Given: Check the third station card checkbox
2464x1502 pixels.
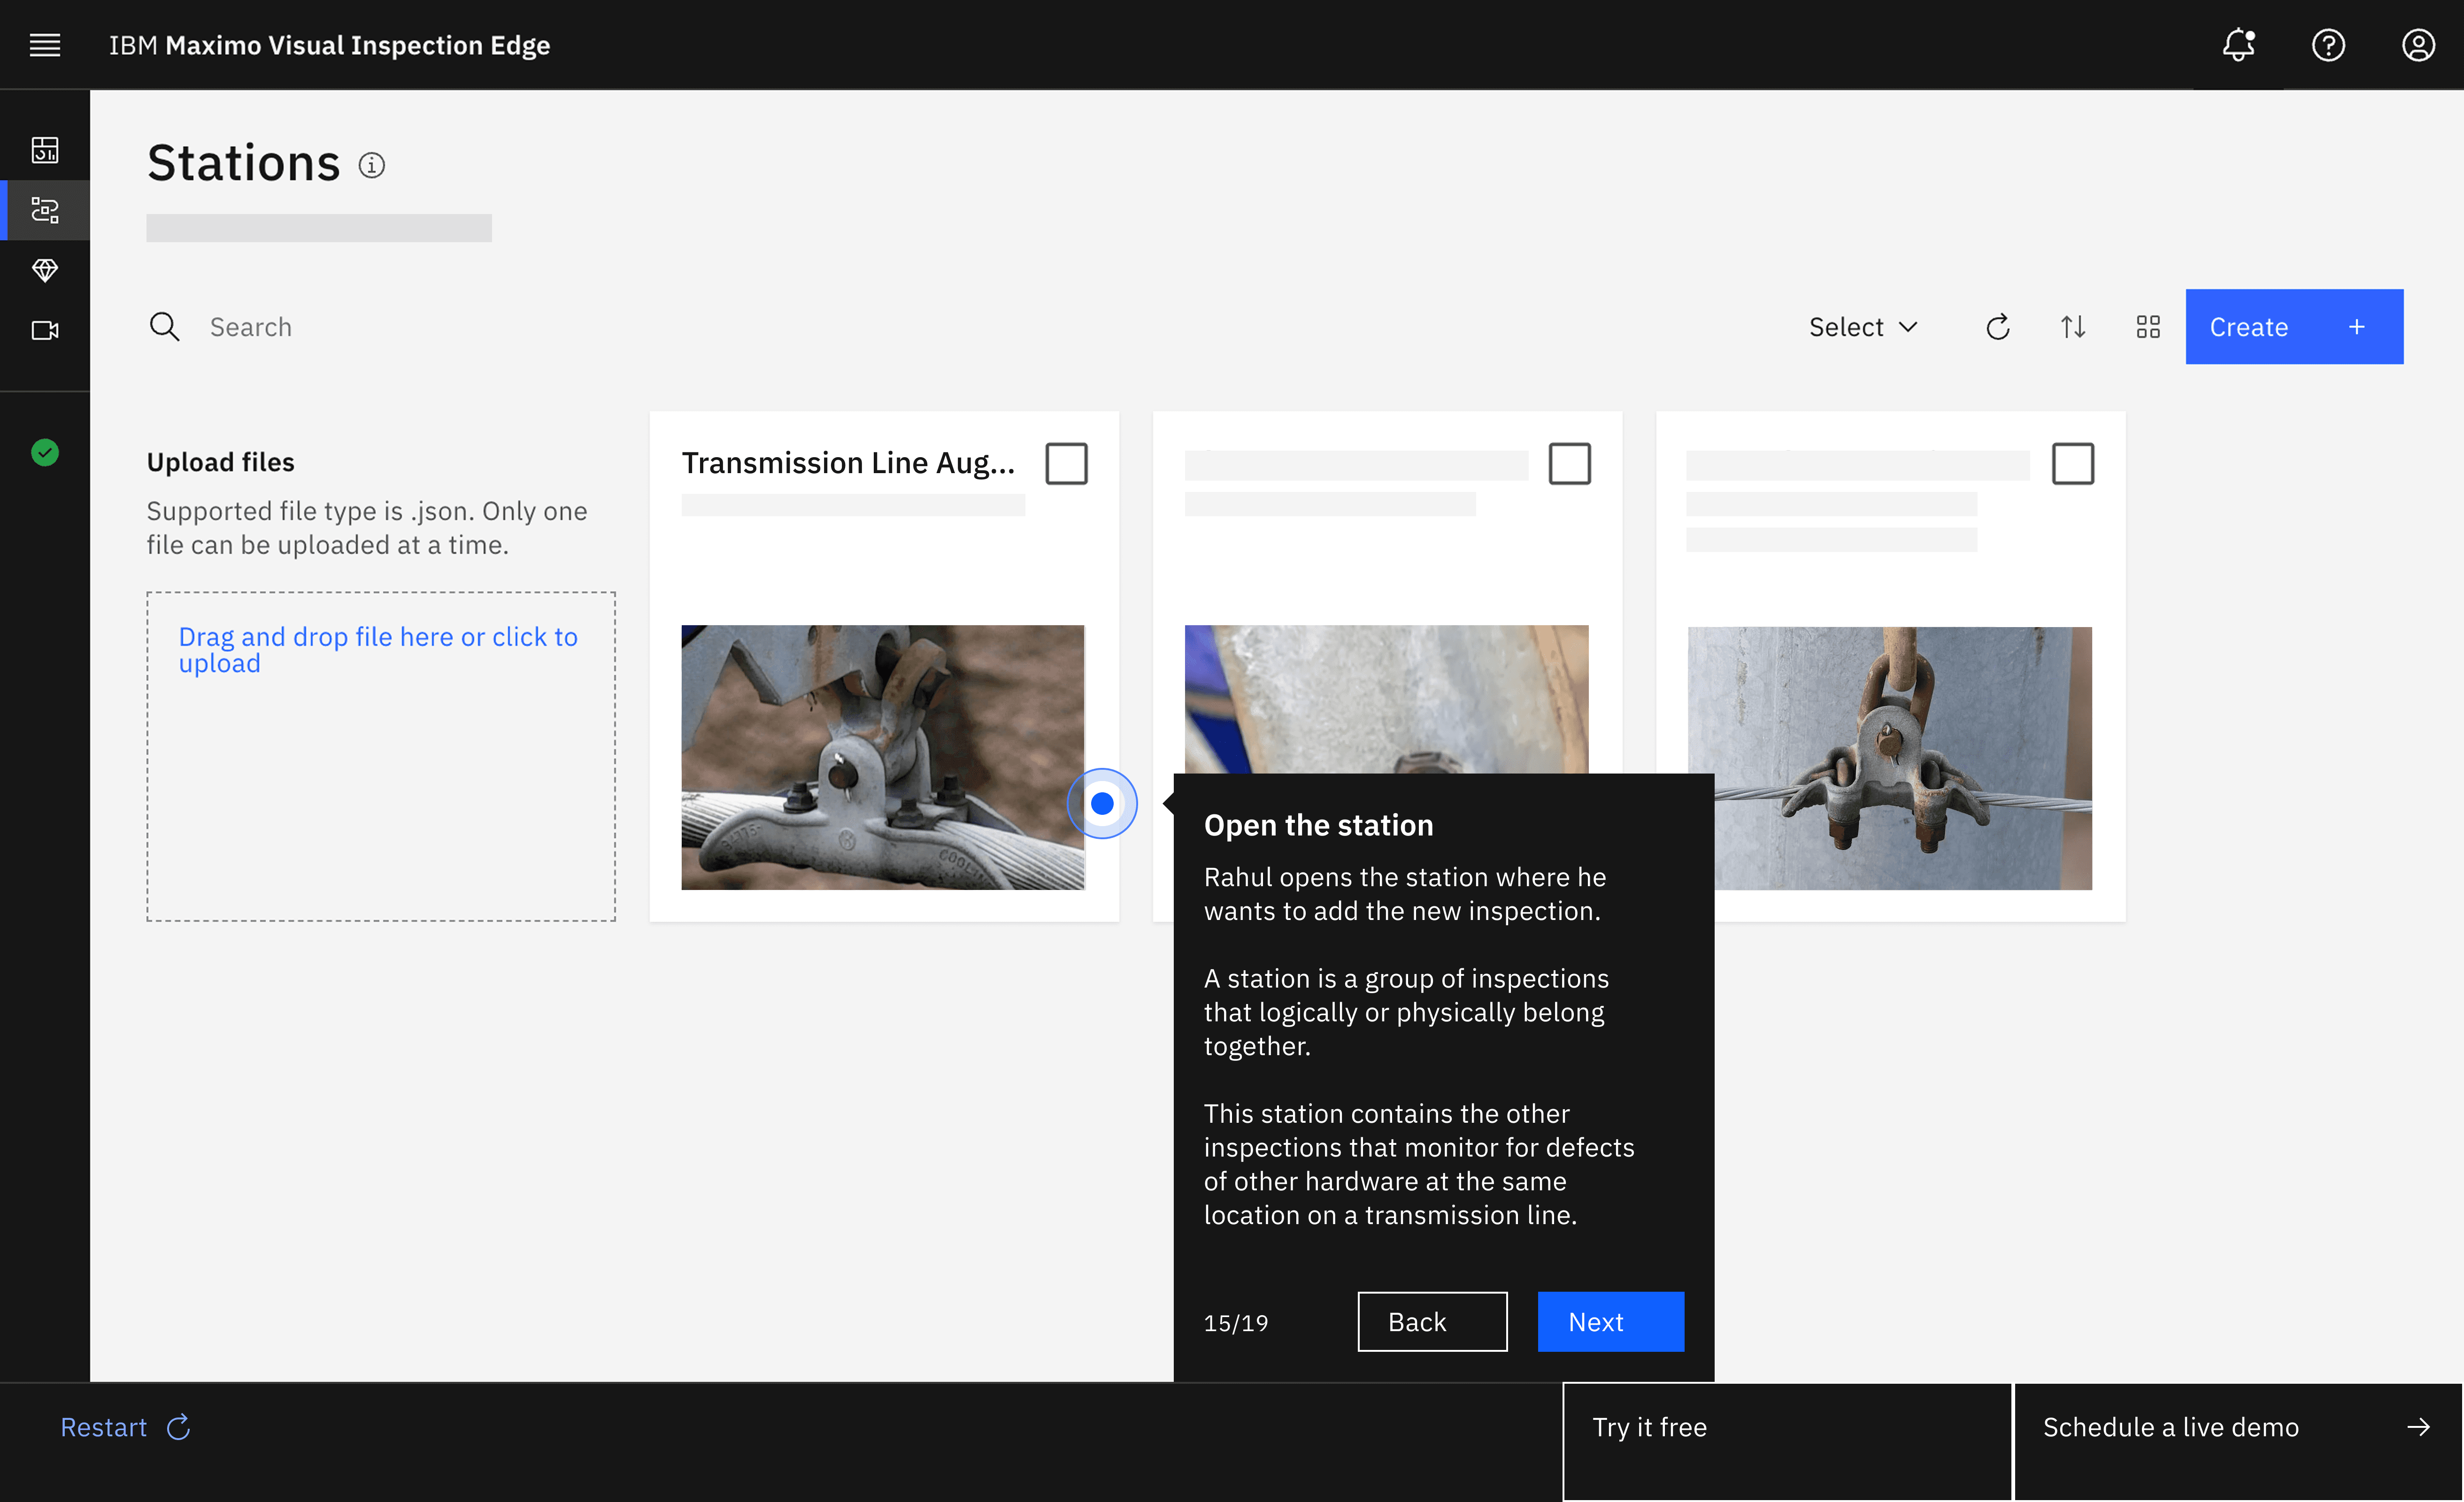Looking at the screenshot, I should [x=2072, y=464].
